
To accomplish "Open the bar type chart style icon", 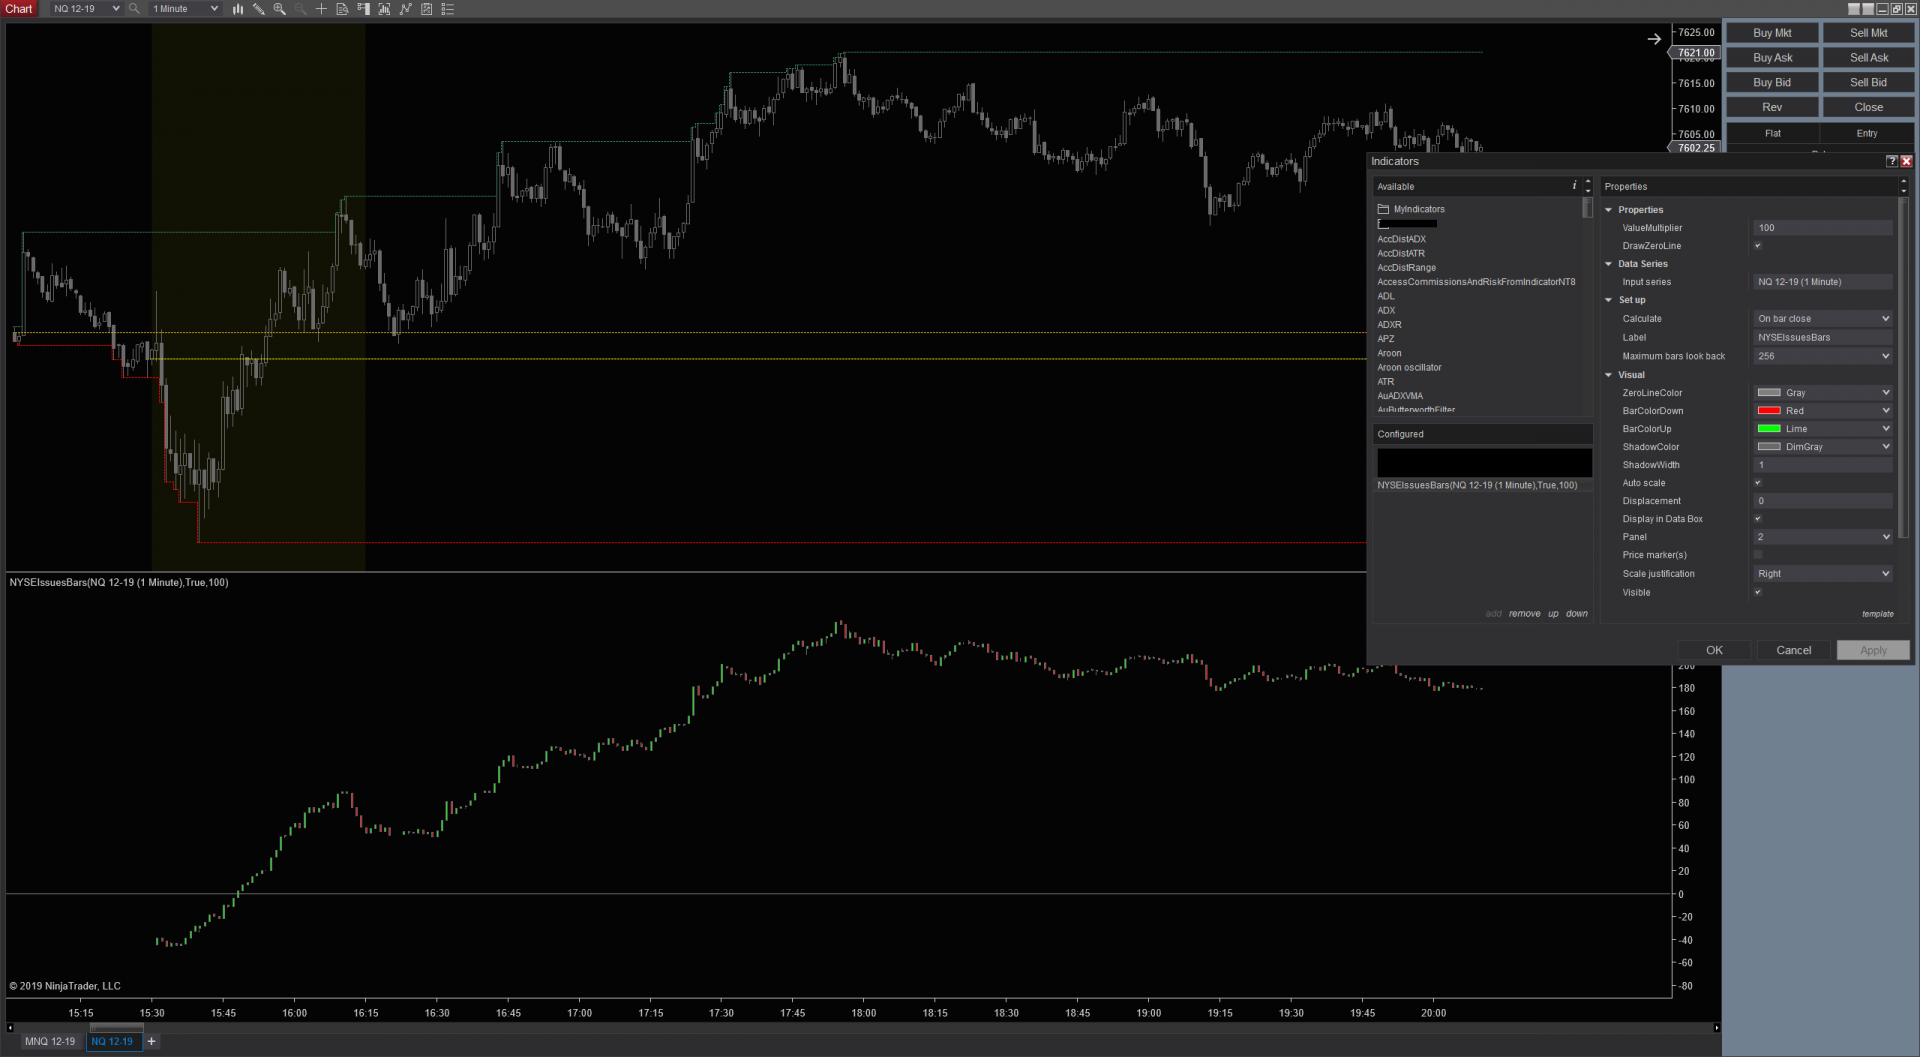I will (238, 9).
